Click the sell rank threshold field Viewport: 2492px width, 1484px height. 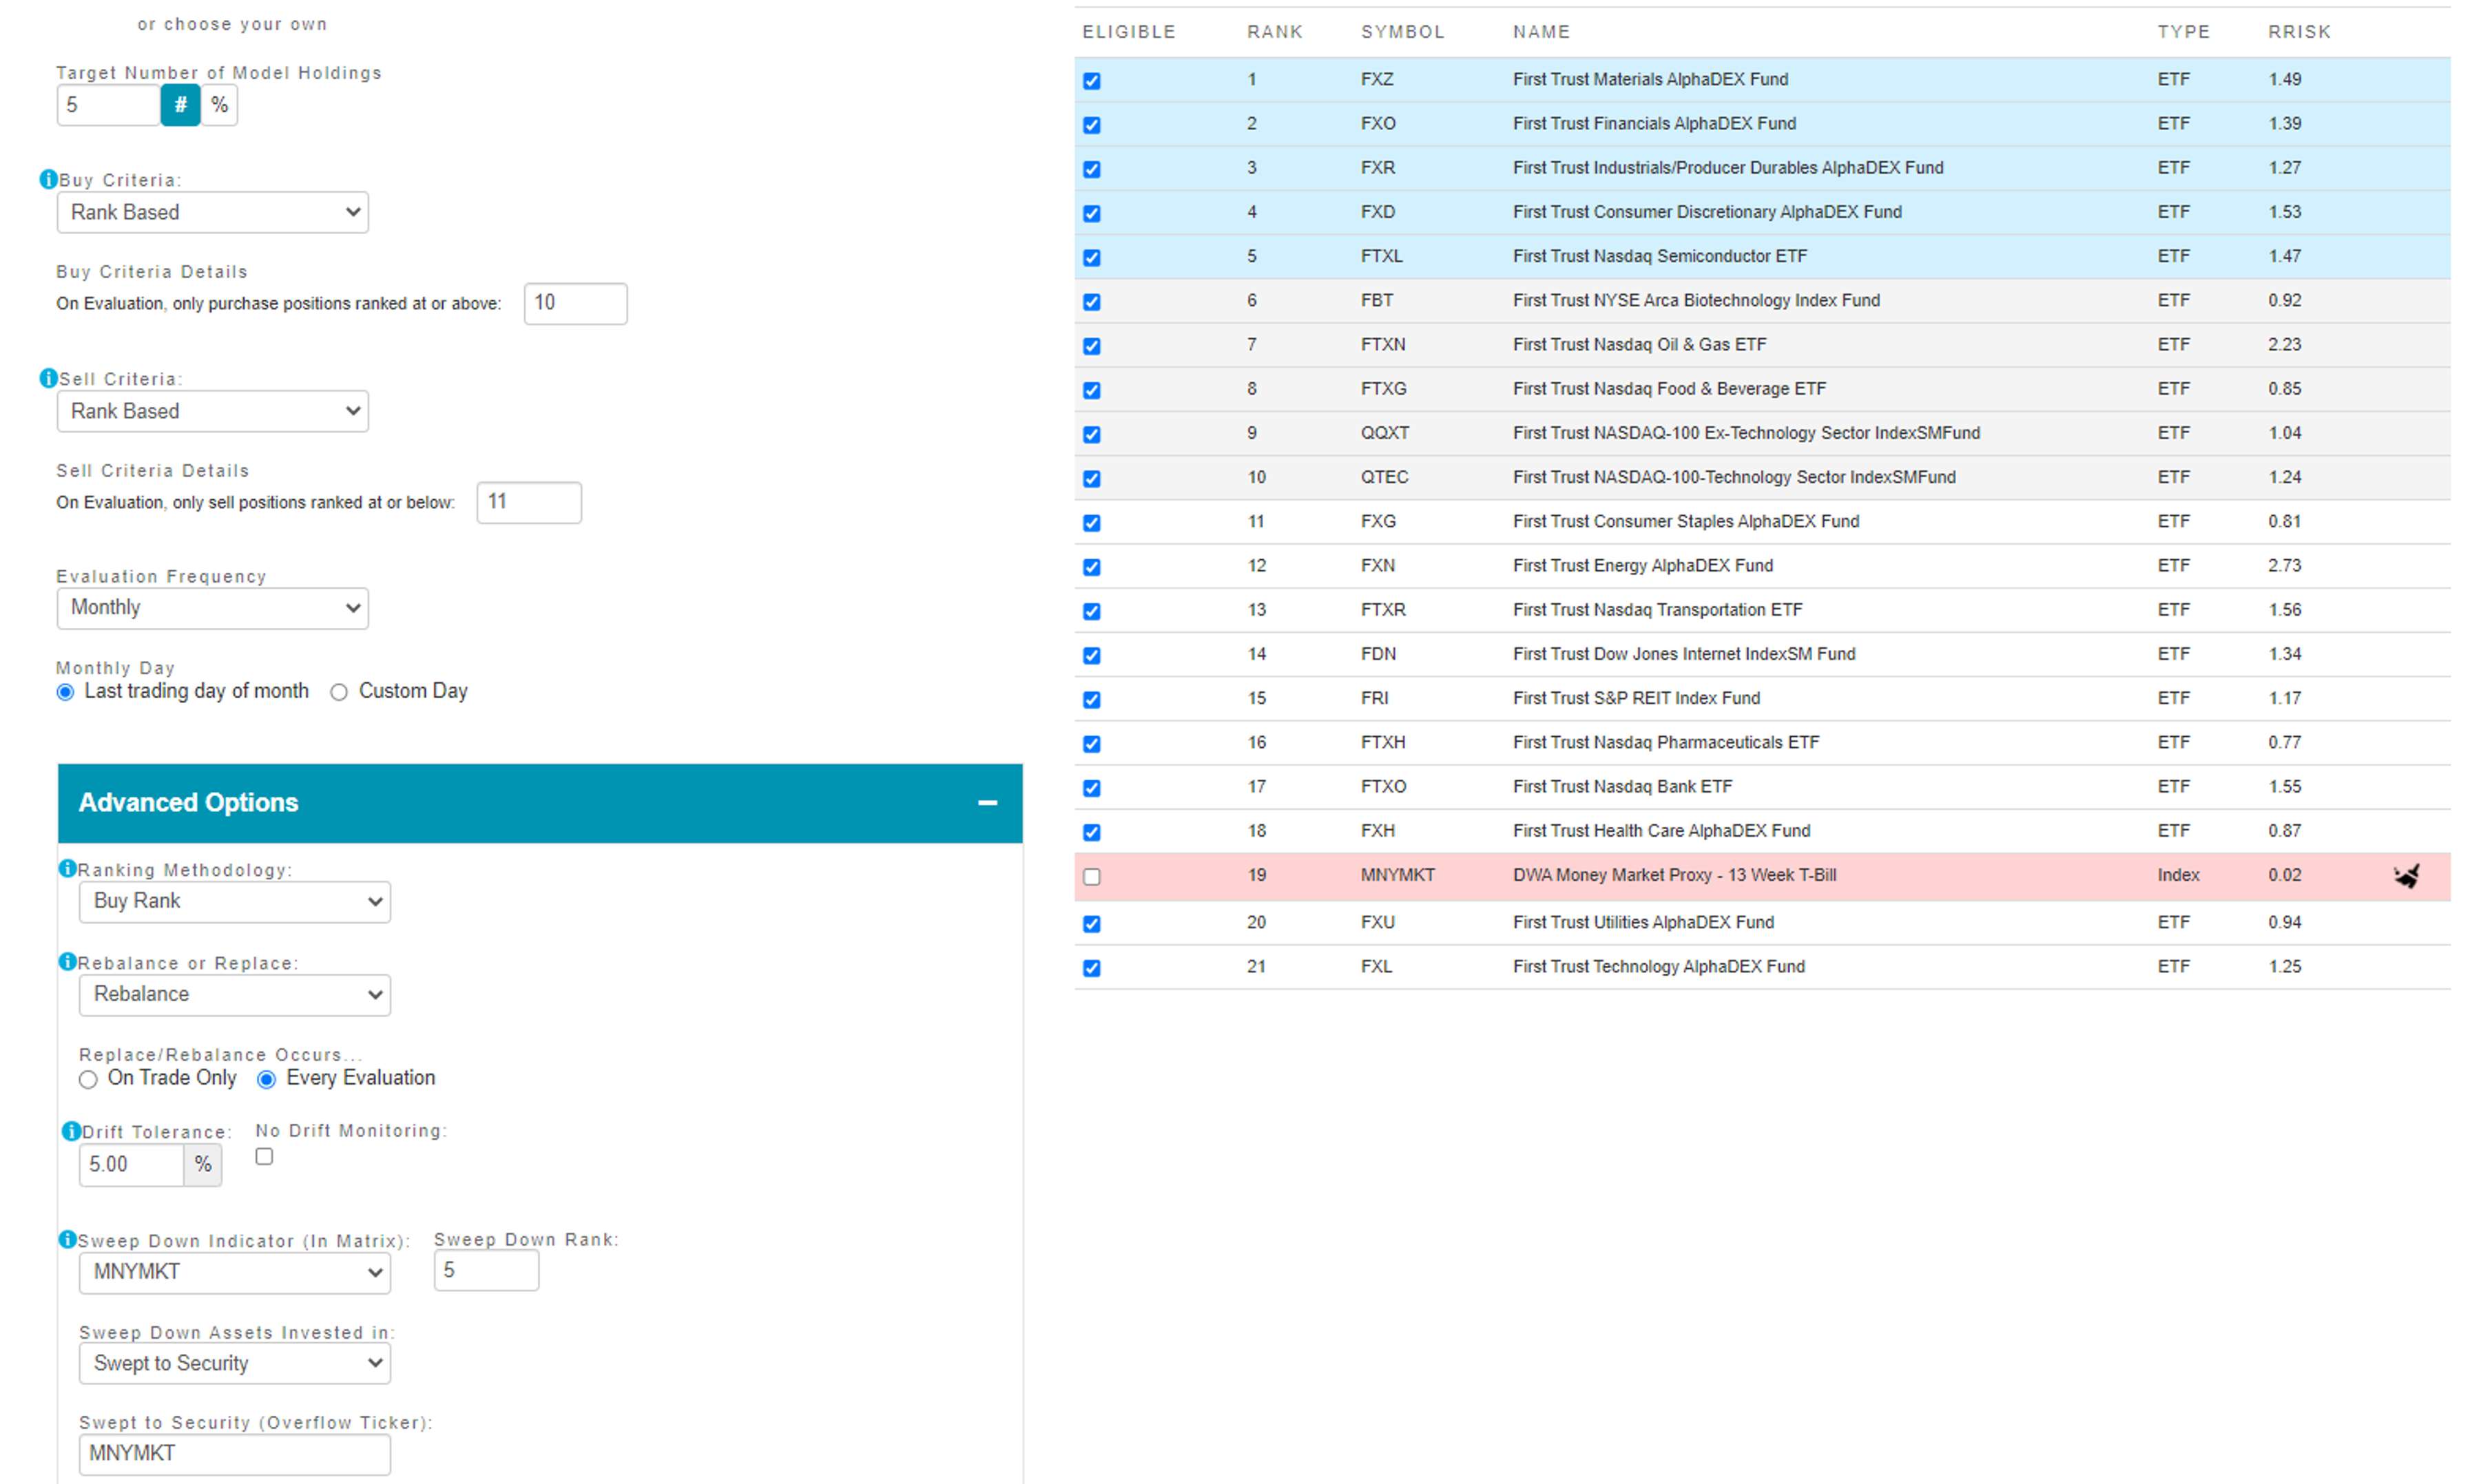coord(529,502)
